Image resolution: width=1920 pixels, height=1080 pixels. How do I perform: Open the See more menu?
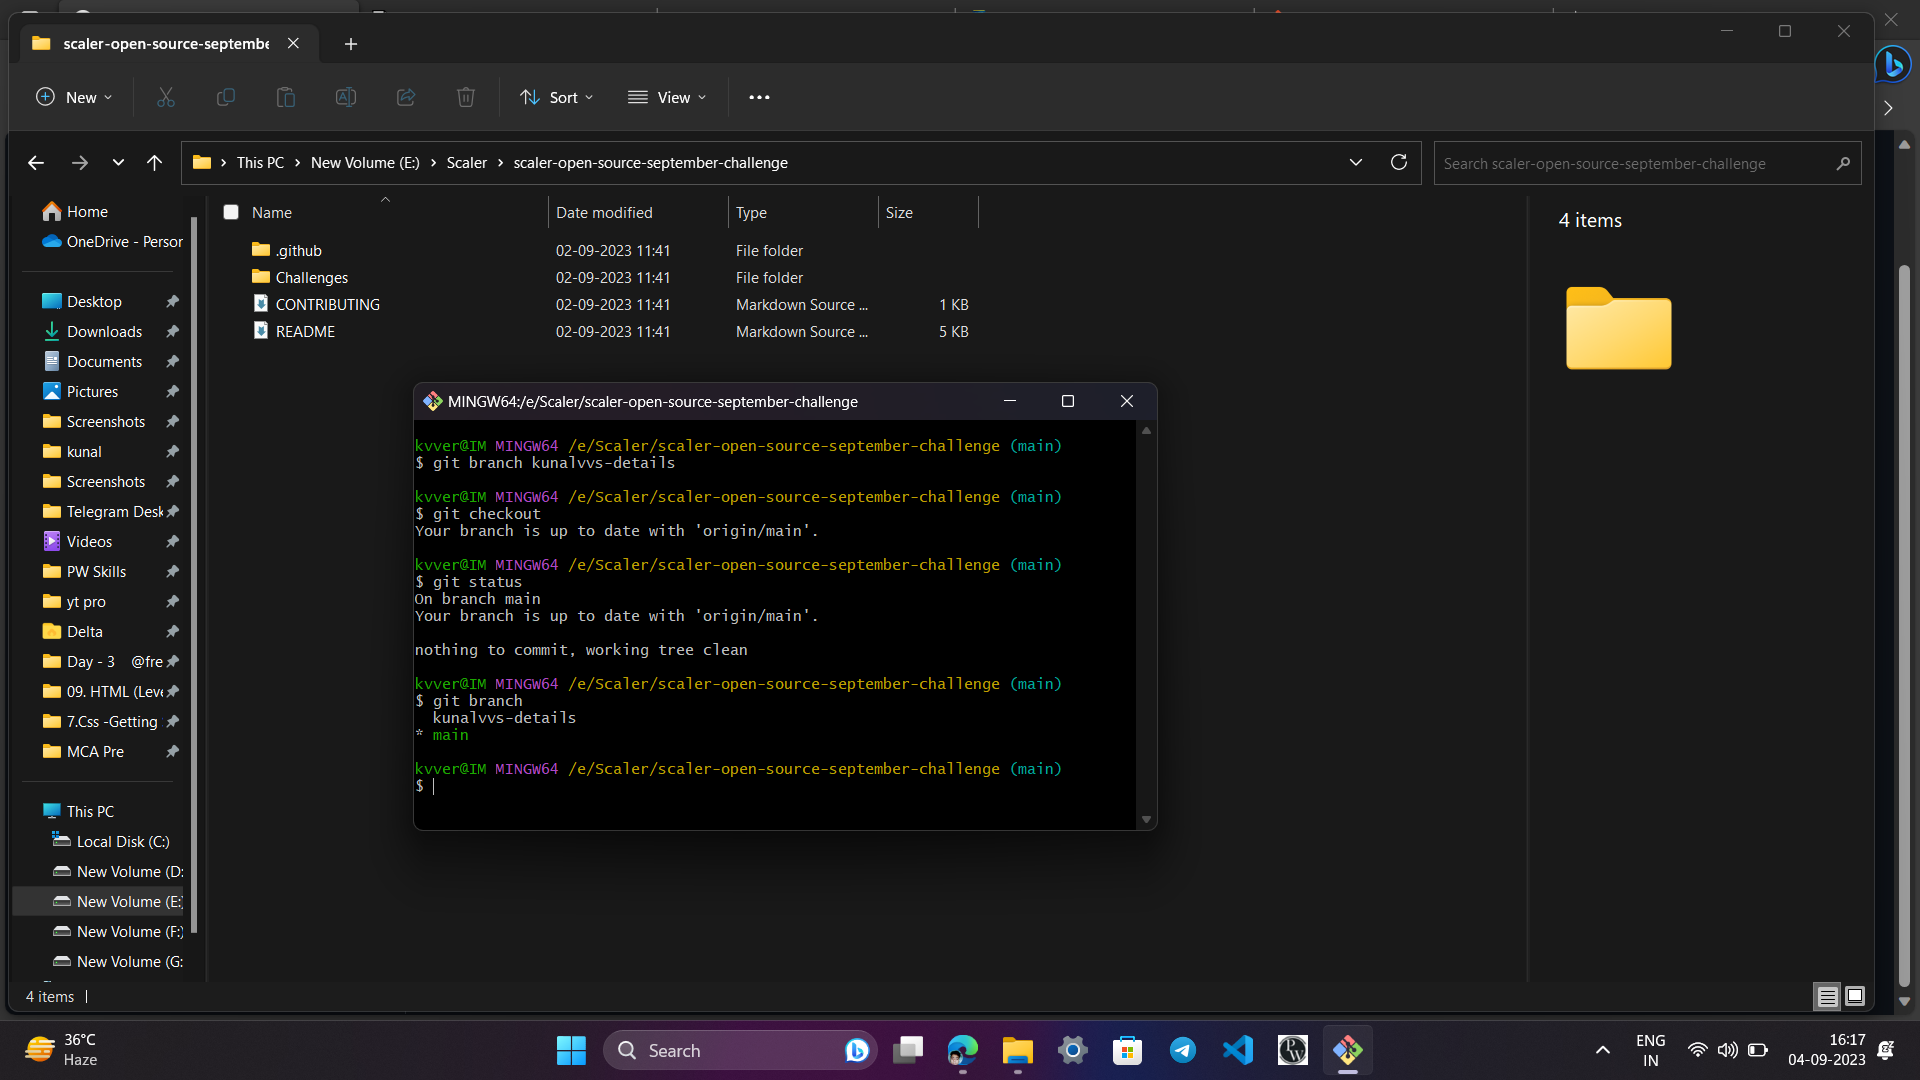[x=759, y=97]
